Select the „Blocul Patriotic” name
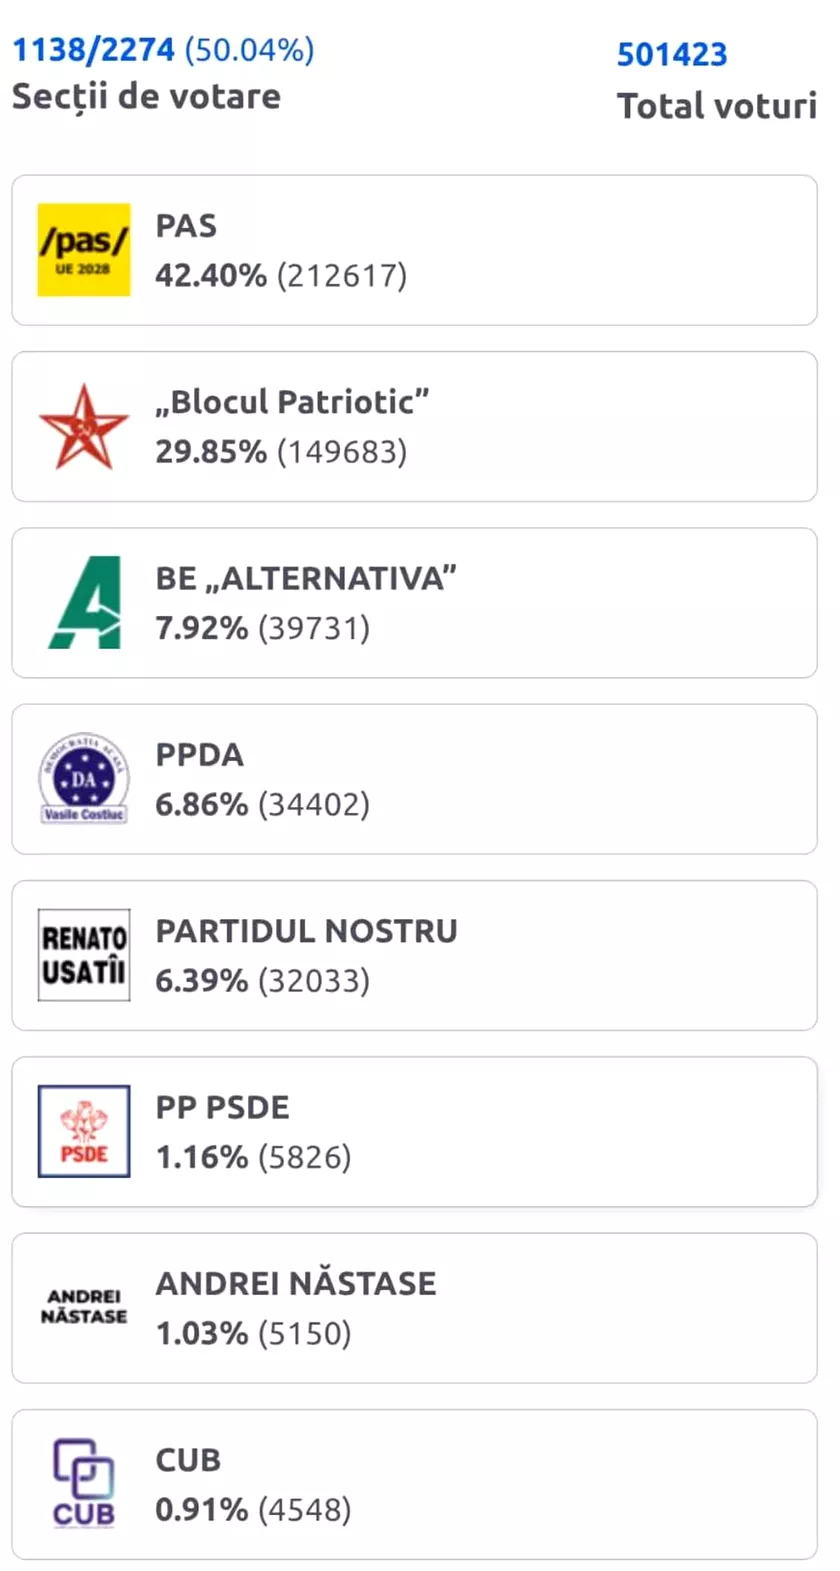The height and width of the screenshot is (1571, 840). pos(292,402)
